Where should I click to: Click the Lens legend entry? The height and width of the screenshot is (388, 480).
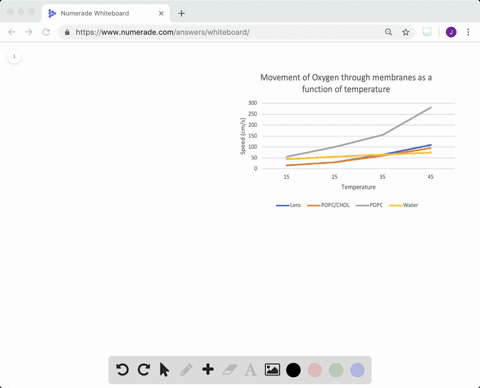coord(289,205)
